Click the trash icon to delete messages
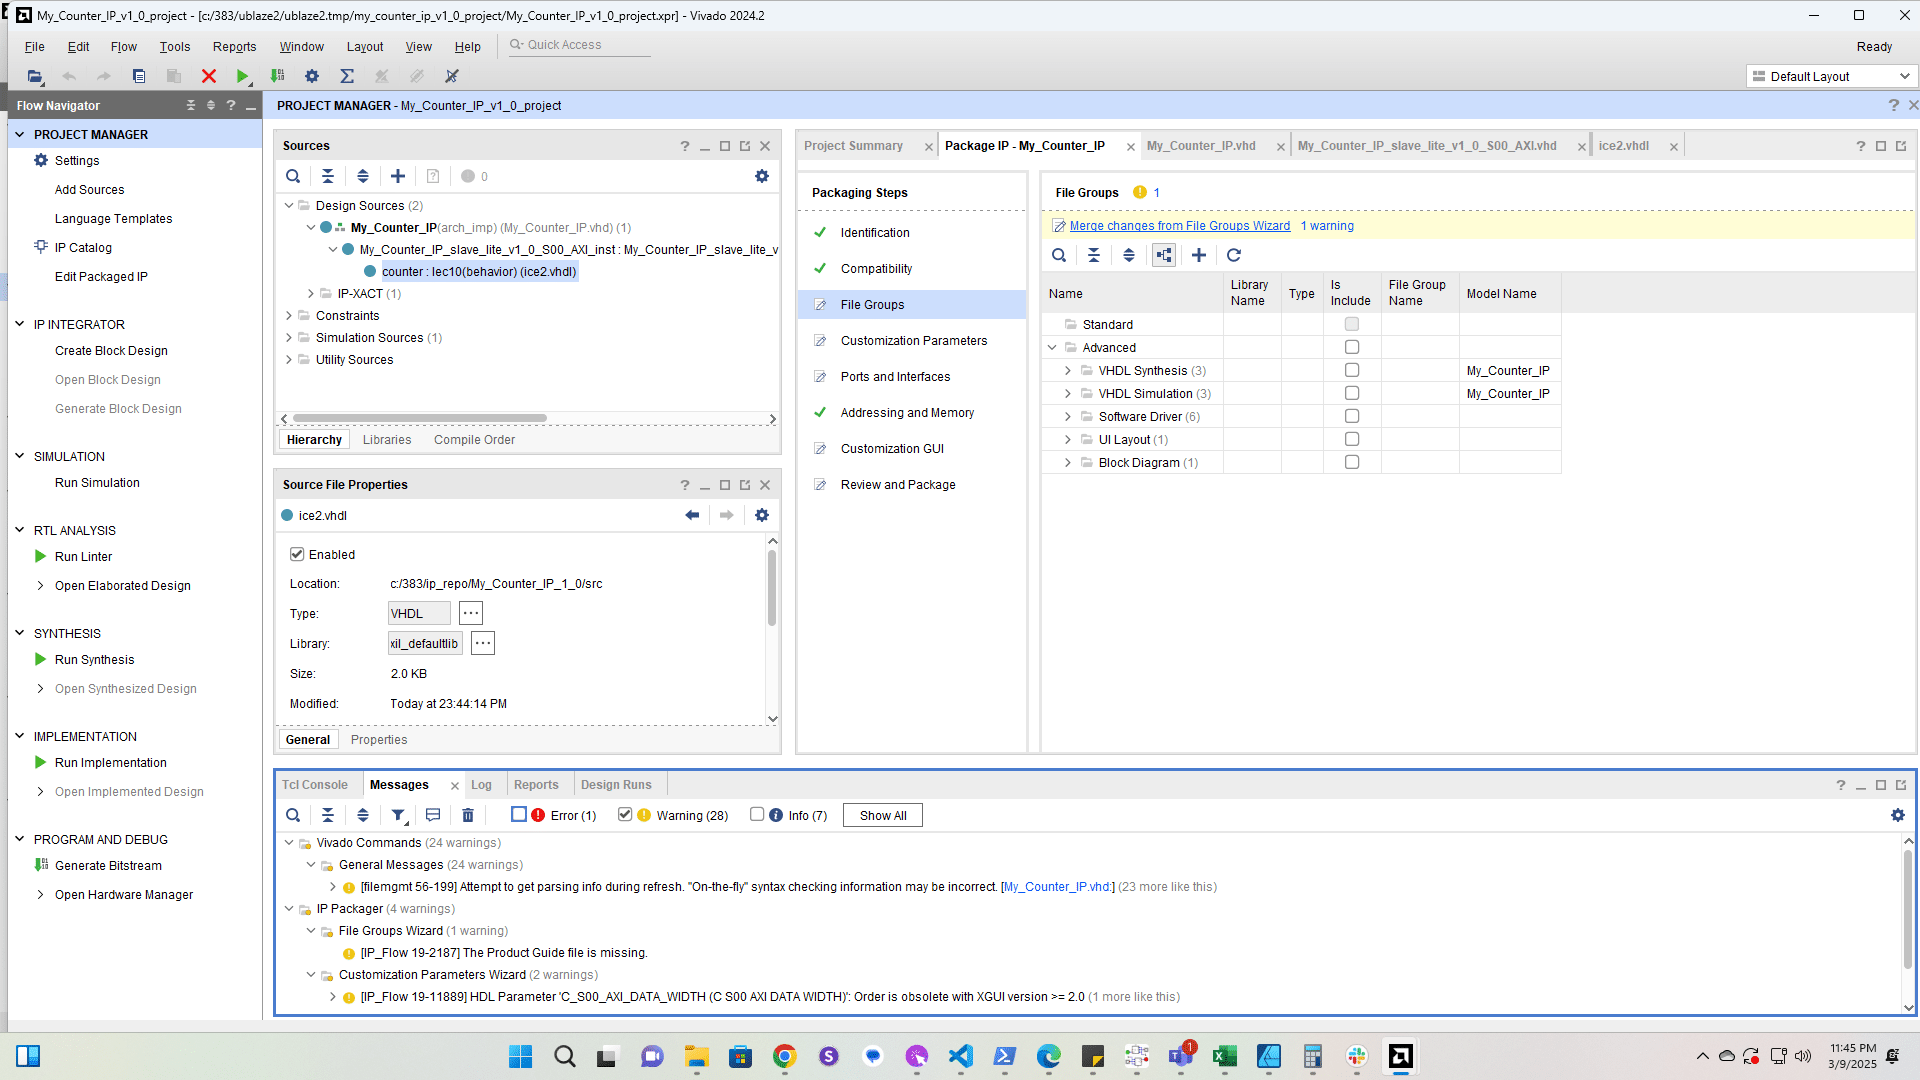Image resolution: width=1920 pixels, height=1080 pixels. click(468, 815)
